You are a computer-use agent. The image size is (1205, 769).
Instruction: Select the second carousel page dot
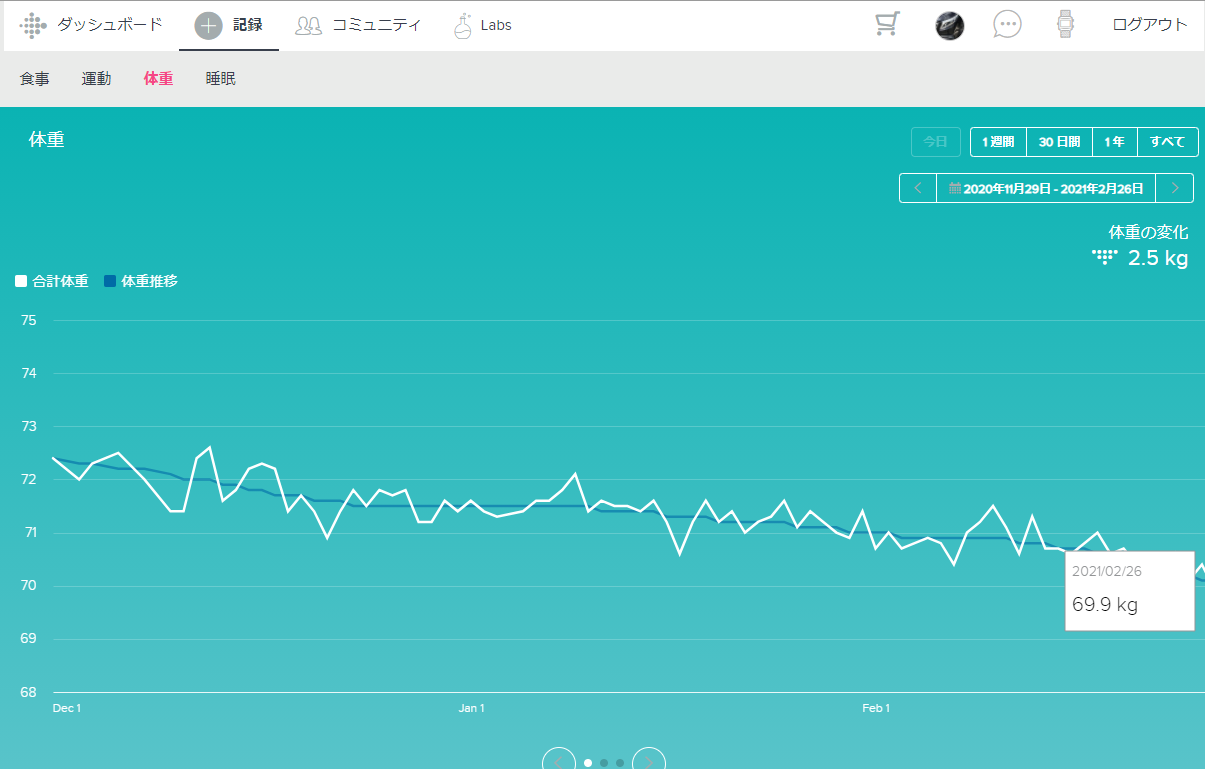(604, 763)
